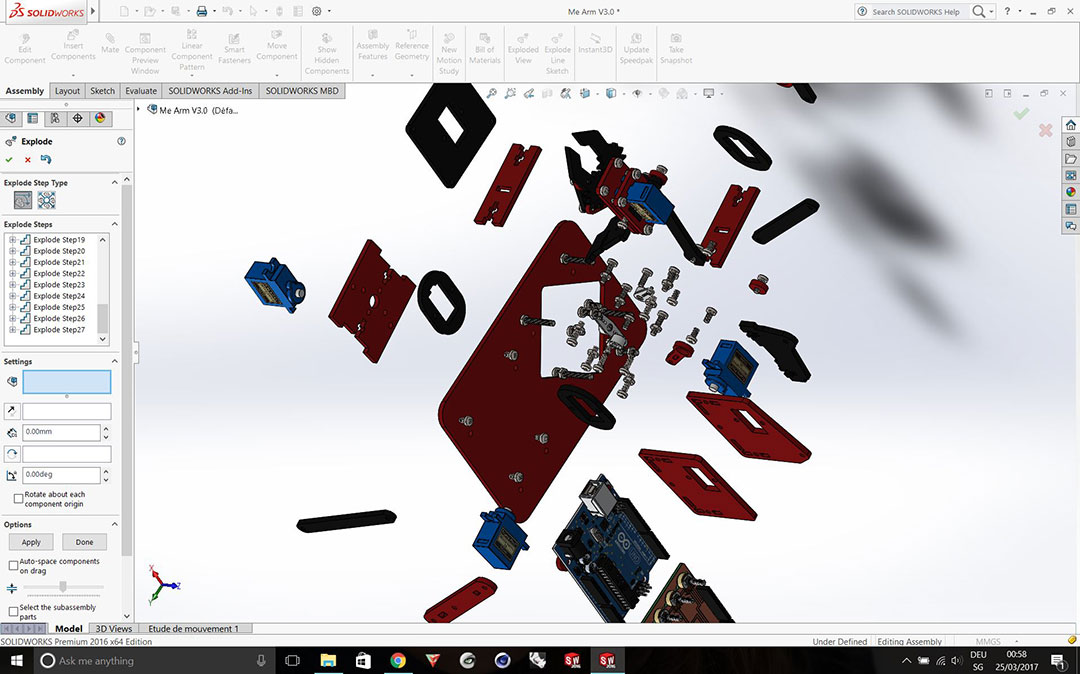The width and height of the screenshot is (1080, 674).
Task: Open File Explorer folder icon in task pane
Action: pyautogui.click(x=1070, y=159)
